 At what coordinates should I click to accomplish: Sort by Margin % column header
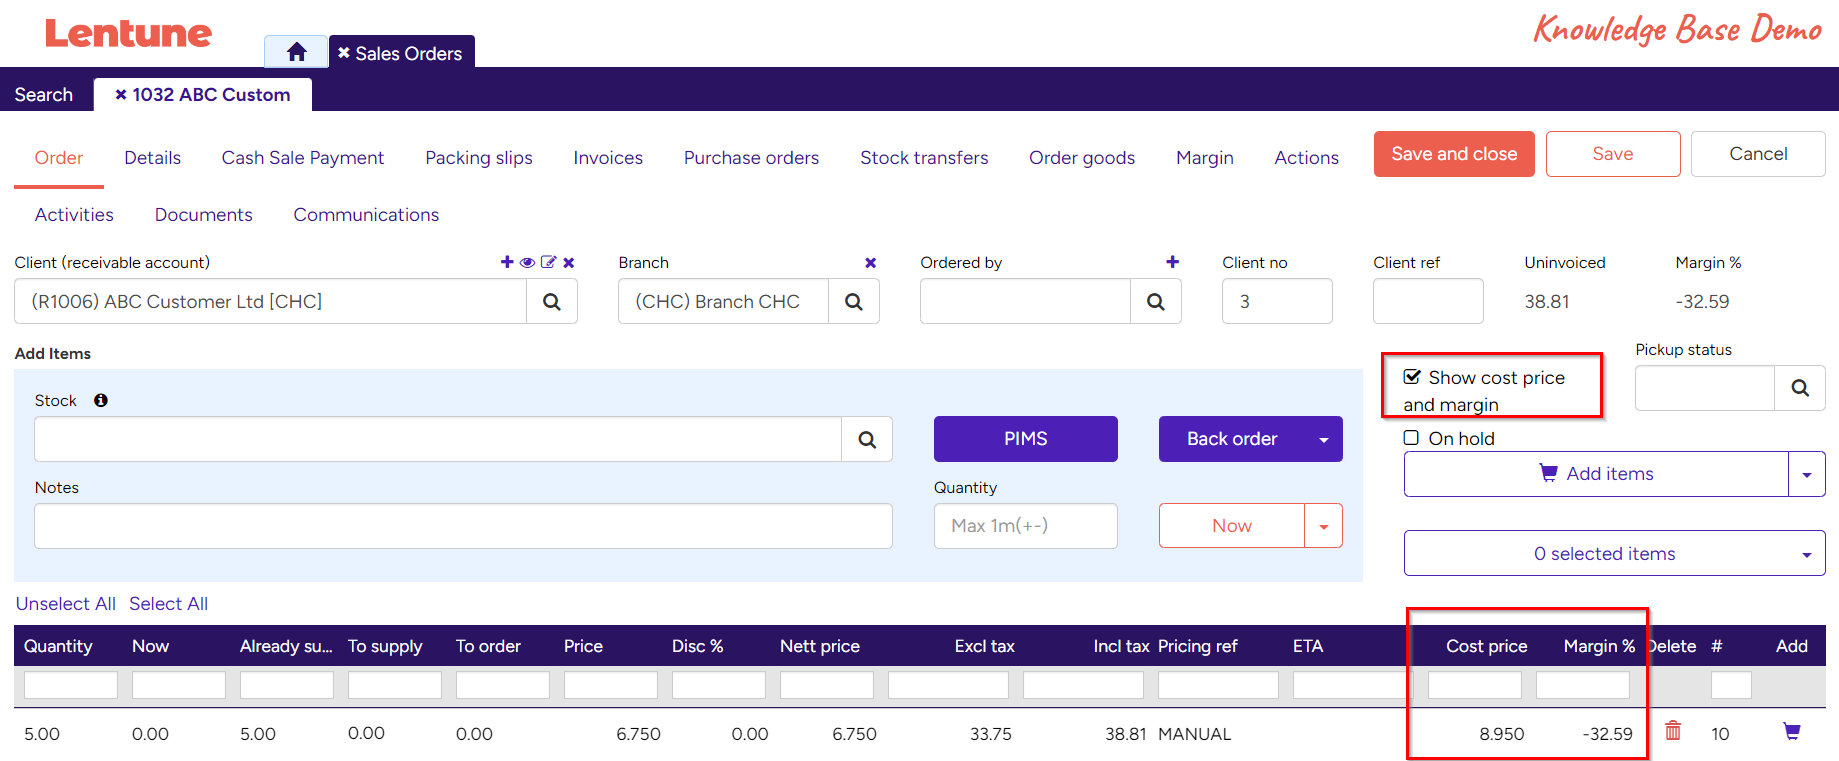pyautogui.click(x=1599, y=646)
